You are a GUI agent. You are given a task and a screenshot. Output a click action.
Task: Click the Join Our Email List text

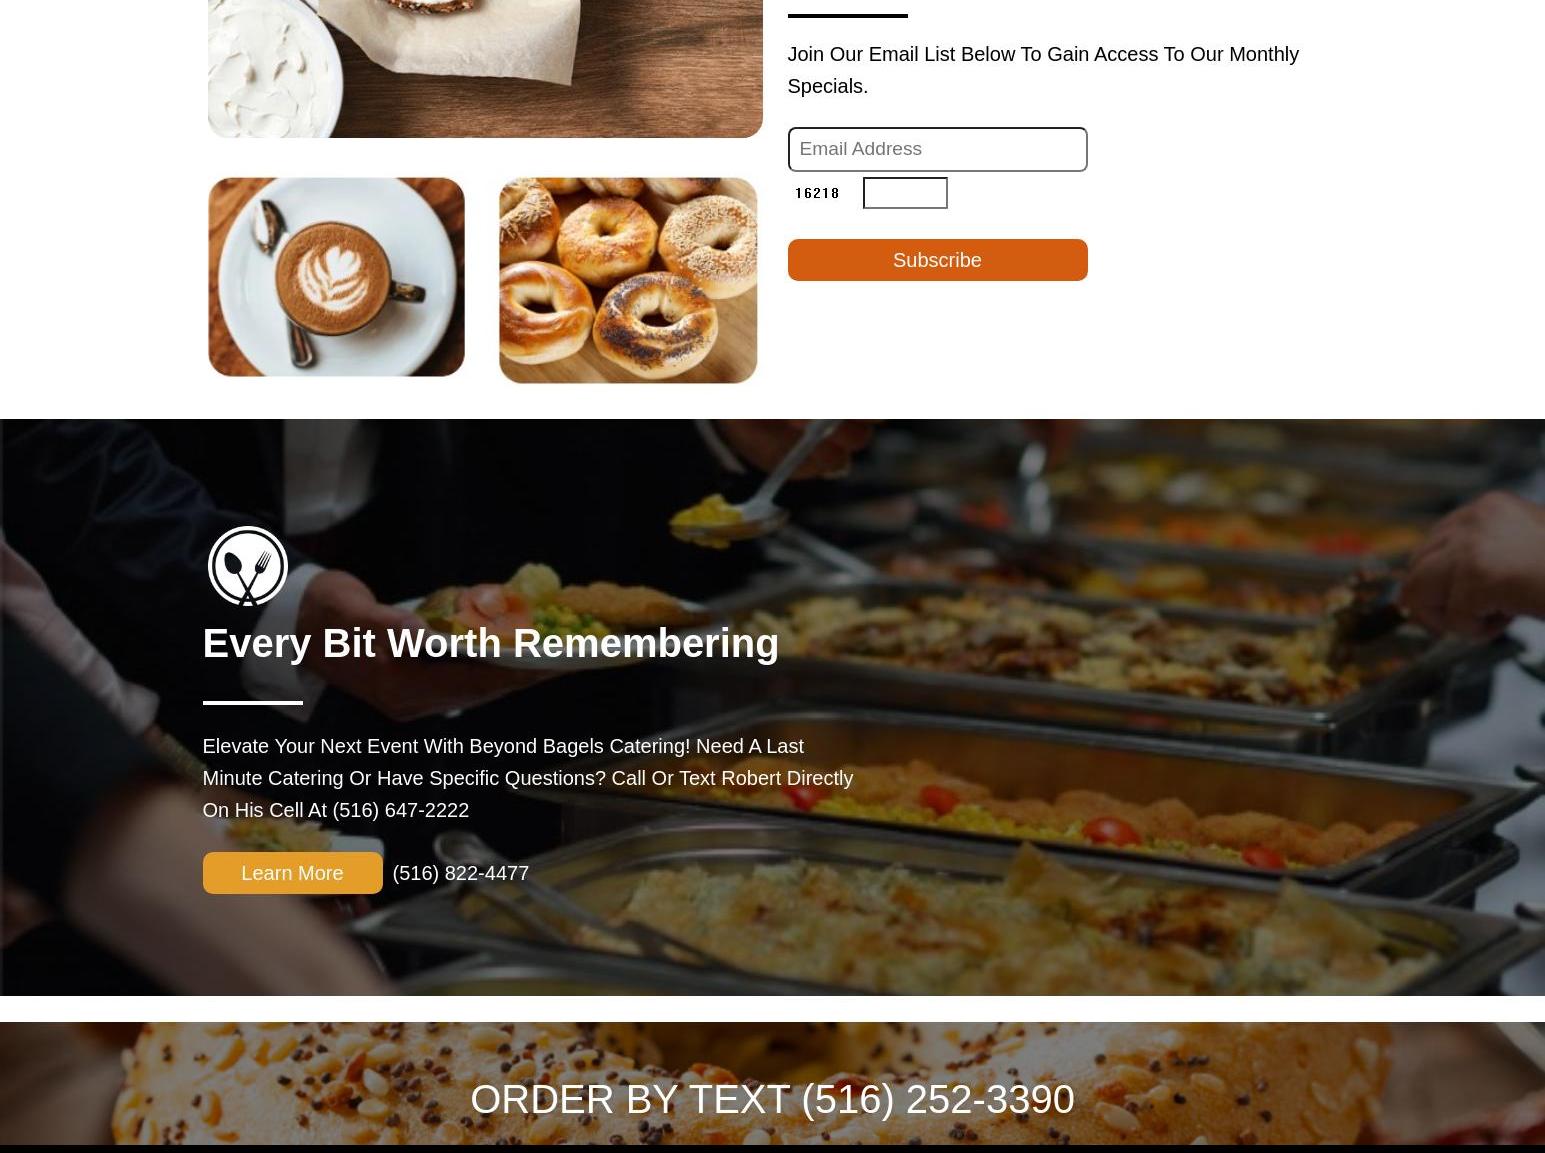[1043, 70]
